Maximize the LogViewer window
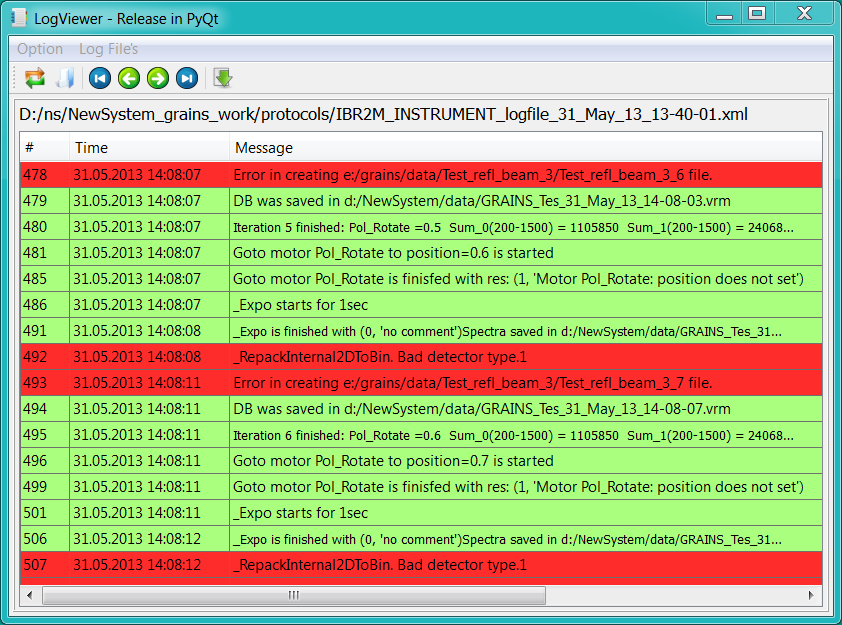This screenshot has height=625, width=842. pos(757,13)
